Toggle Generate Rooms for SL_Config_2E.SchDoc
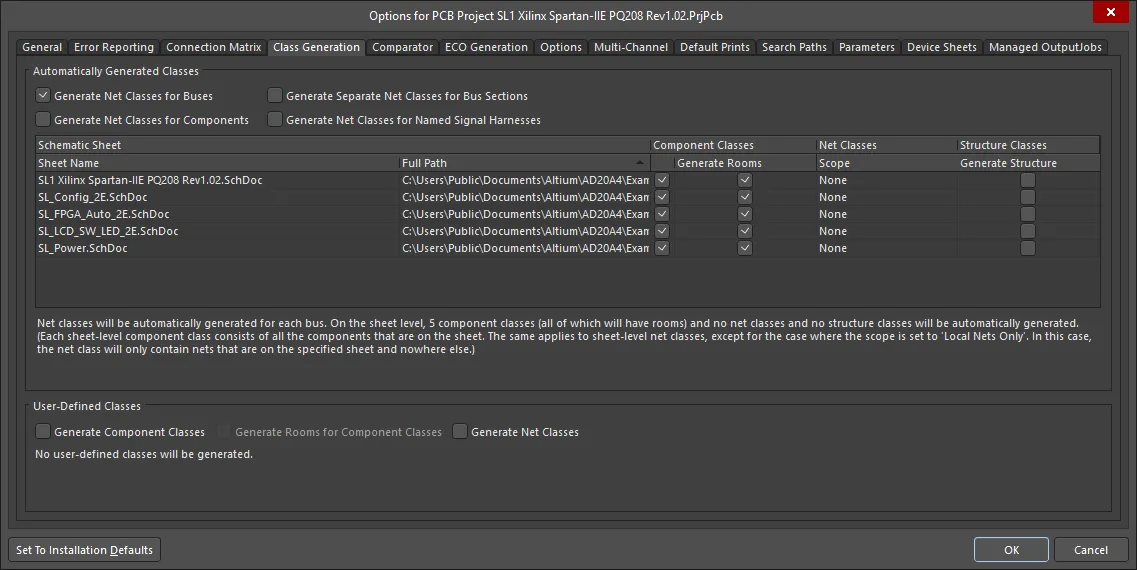This screenshot has width=1137, height=570. coord(745,197)
